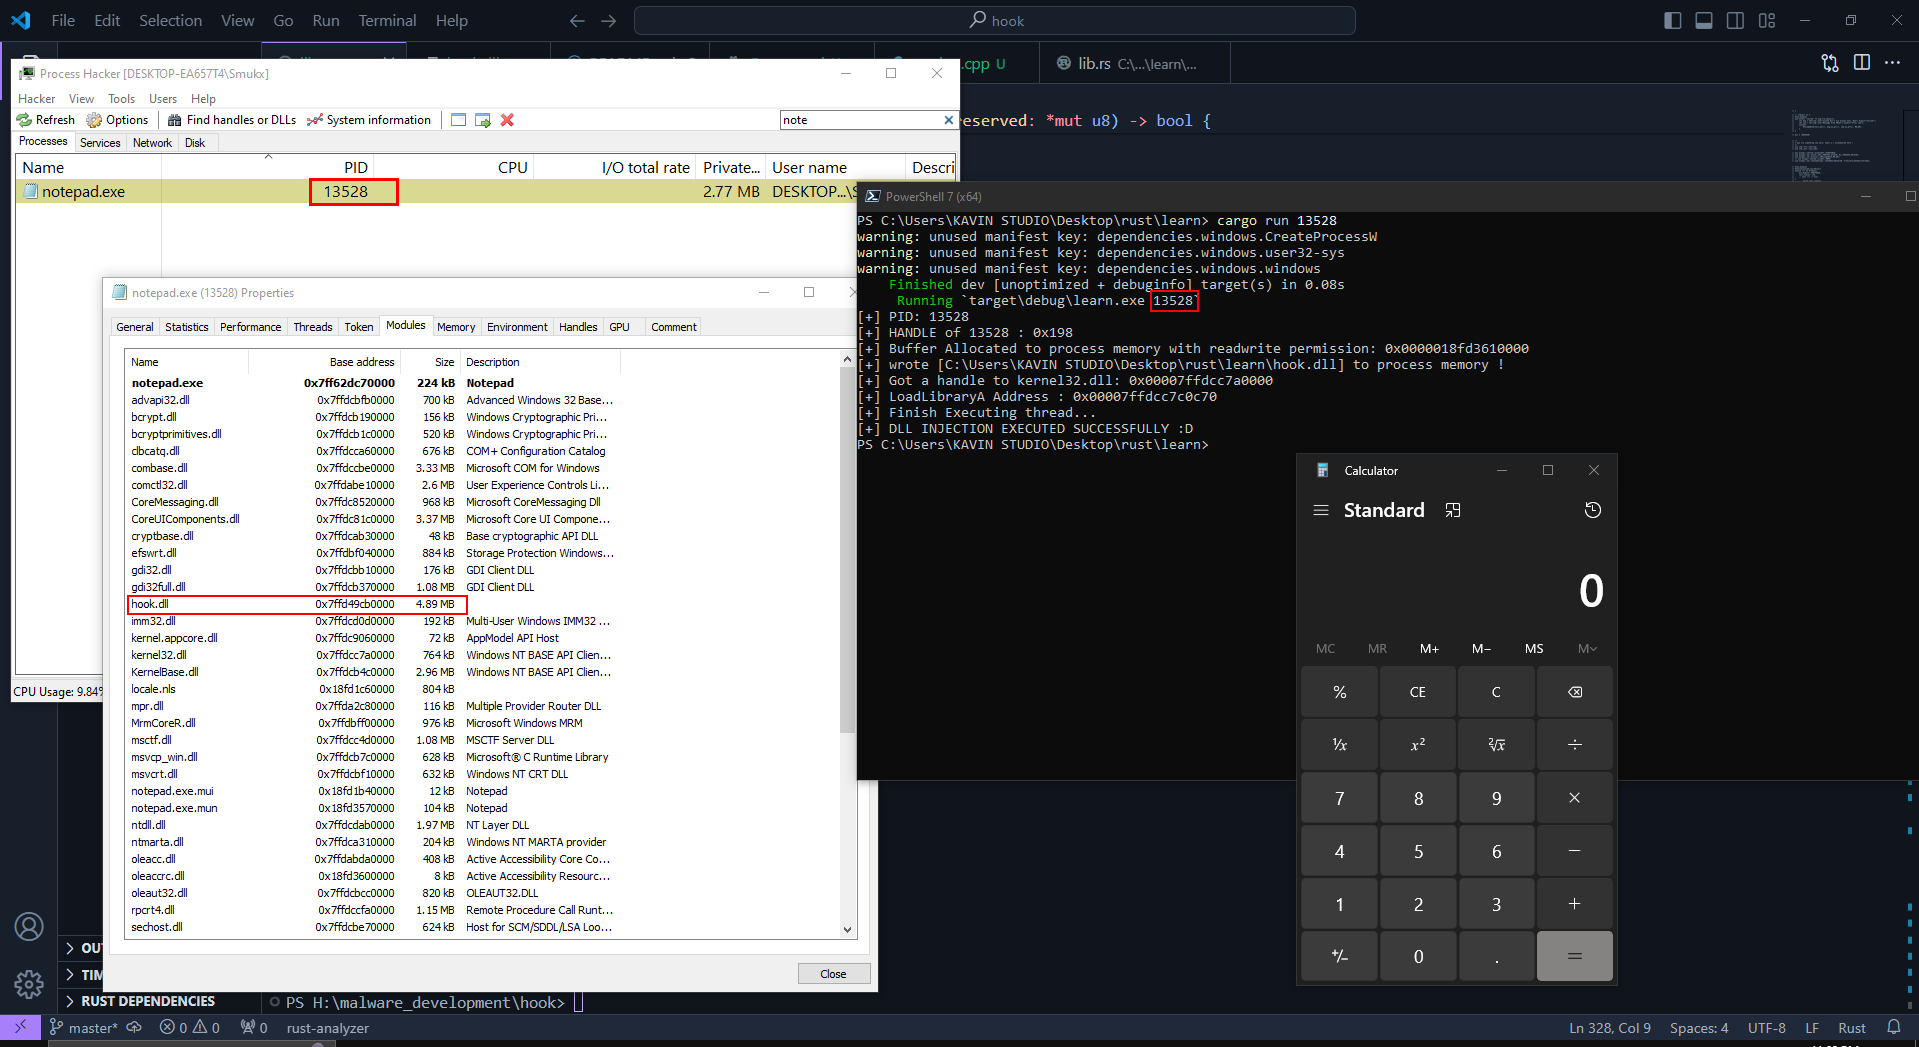Image resolution: width=1919 pixels, height=1047 pixels.
Task: Split the editor right
Action: (1862, 63)
